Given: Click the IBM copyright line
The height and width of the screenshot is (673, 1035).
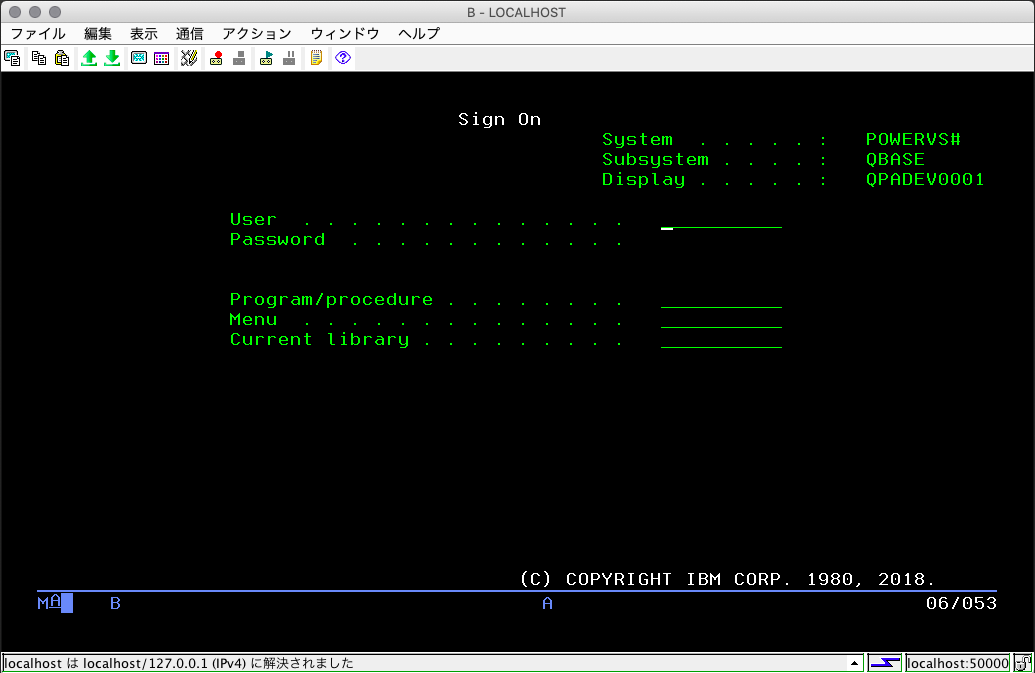Looking at the screenshot, I should coord(727,579).
